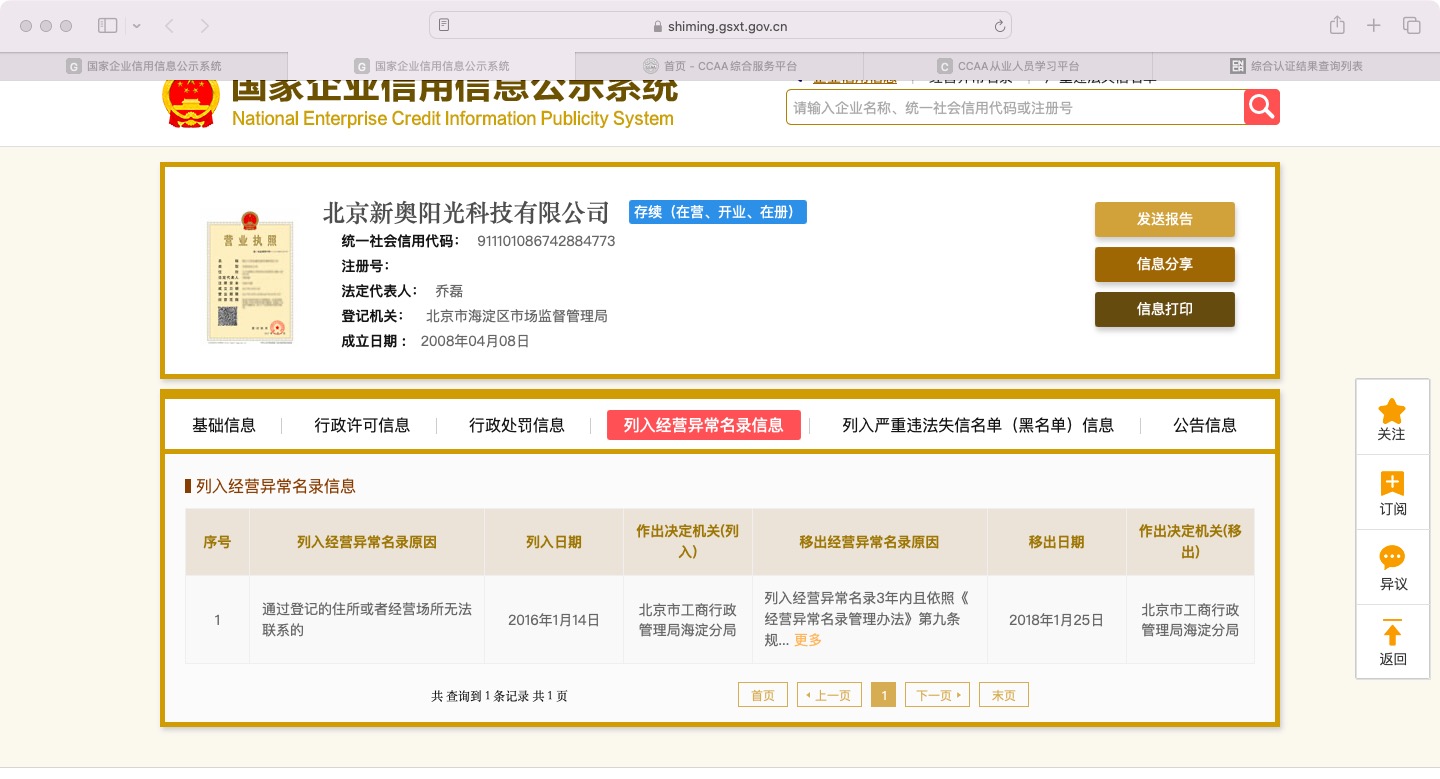Expand removal reason with 更多 link

pyautogui.click(x=807, y=640)
